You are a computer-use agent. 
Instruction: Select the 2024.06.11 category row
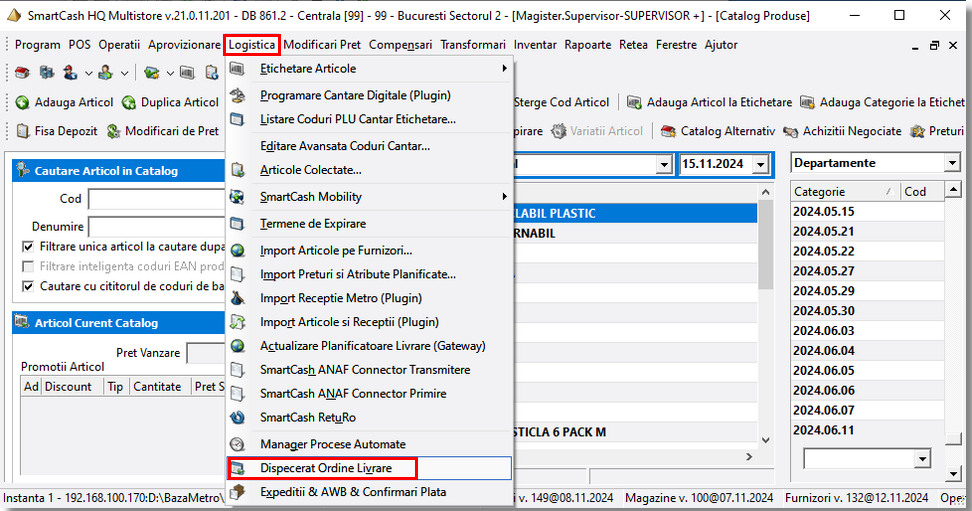867,430
